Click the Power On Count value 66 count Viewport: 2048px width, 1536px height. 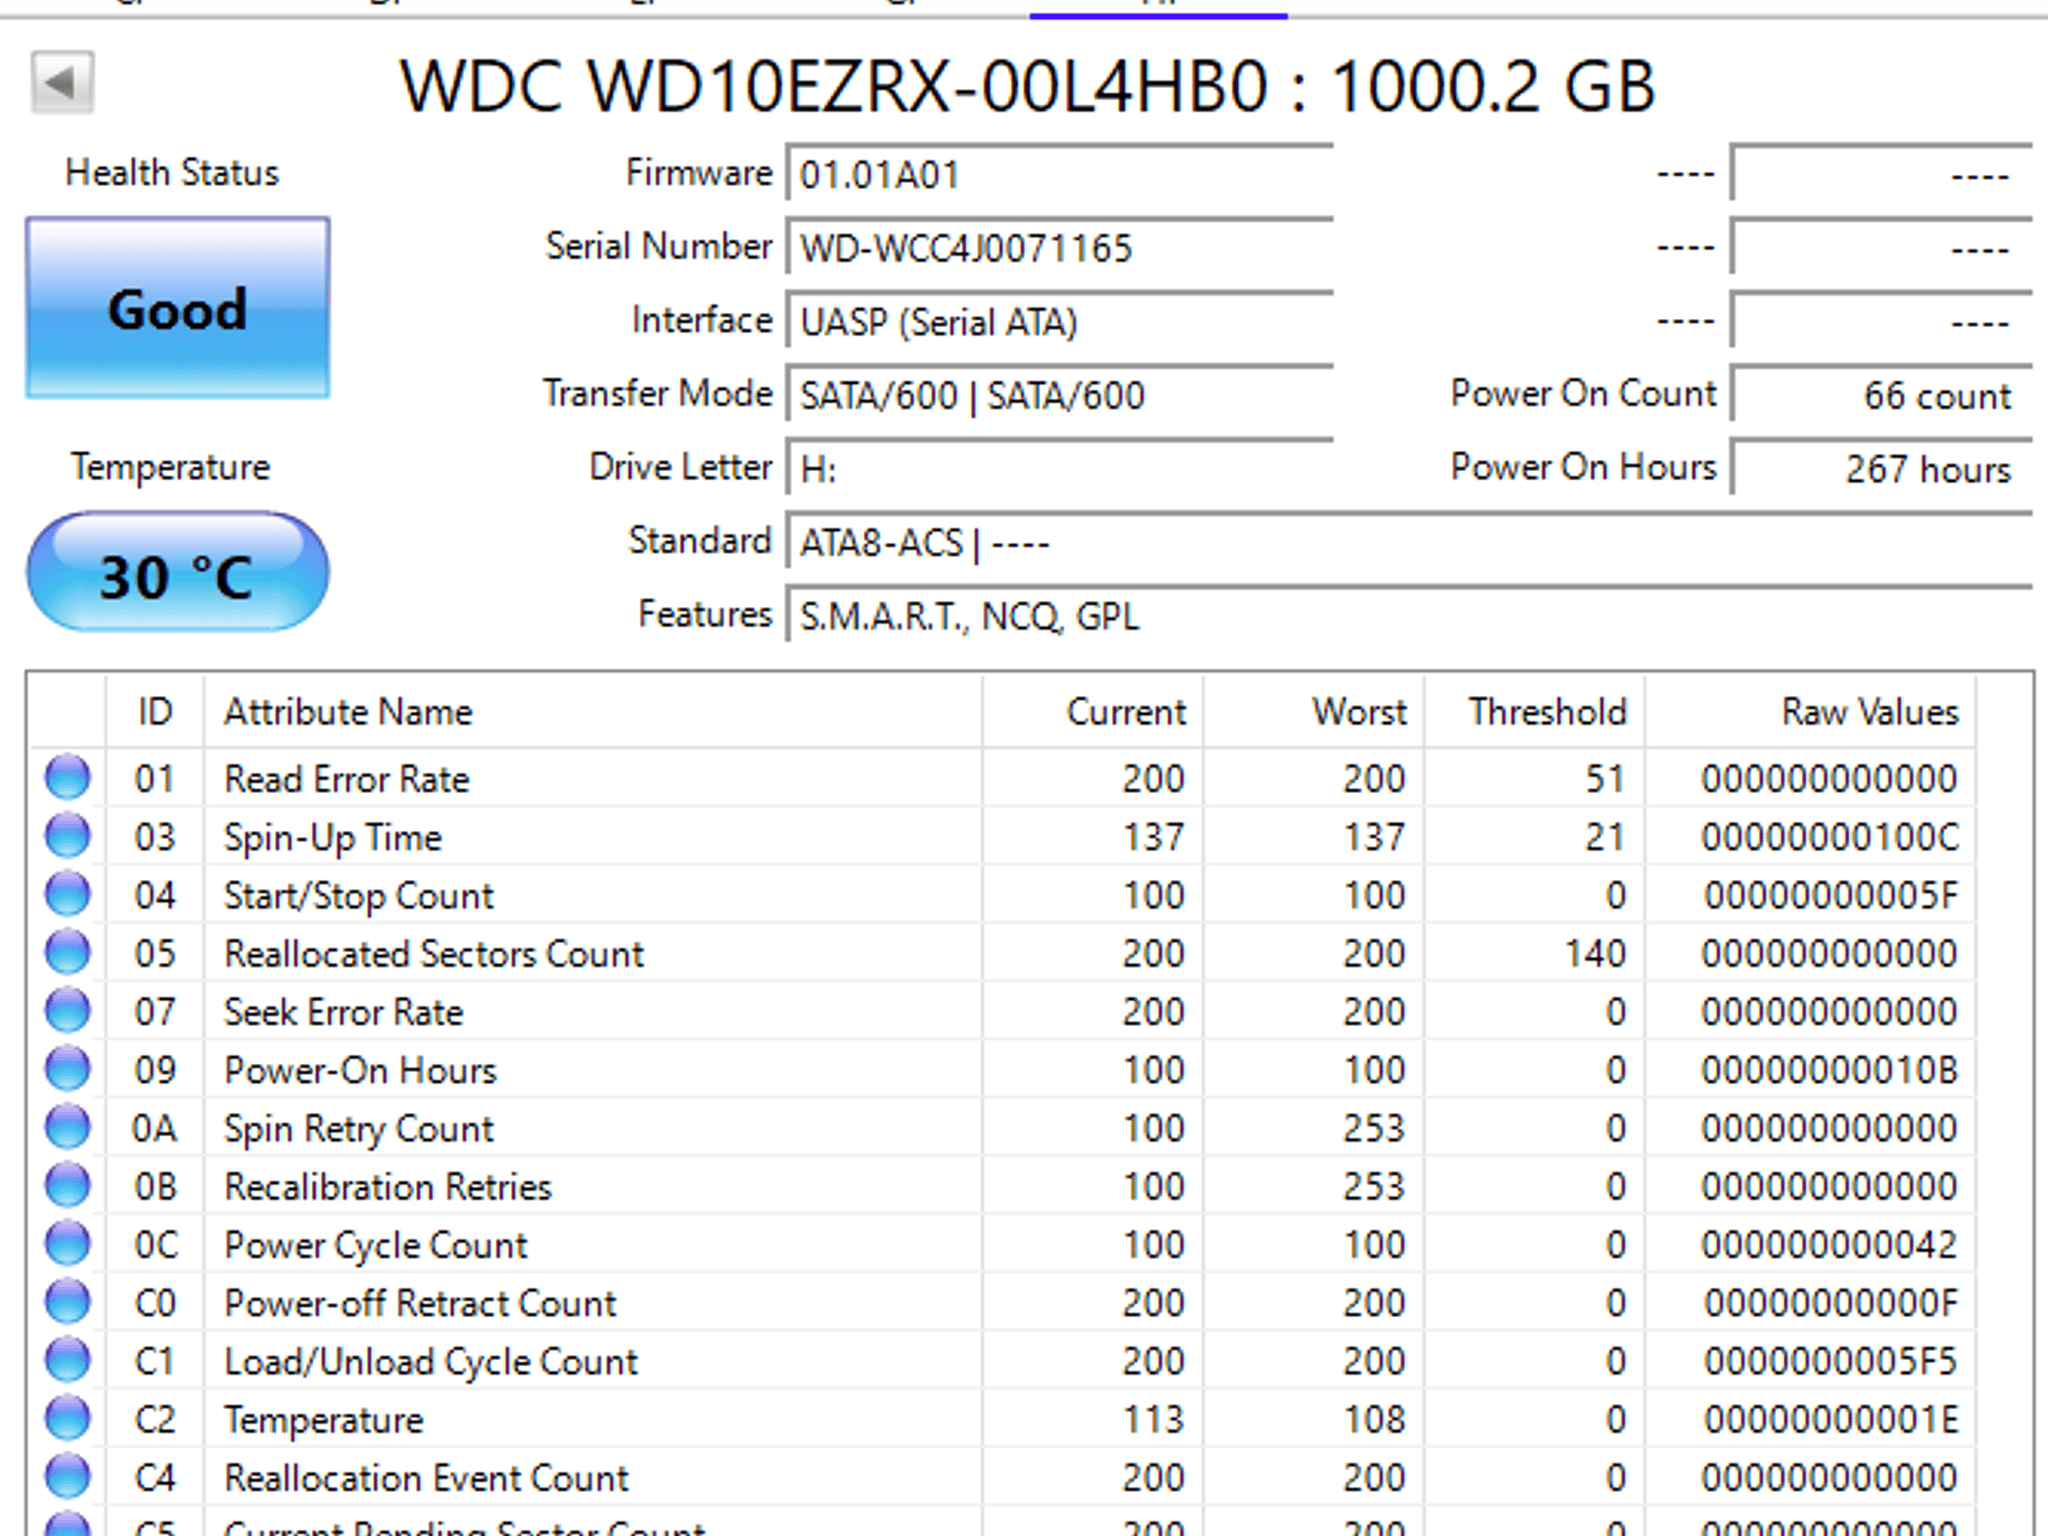pyautogui.click(x=1882, y=395)
